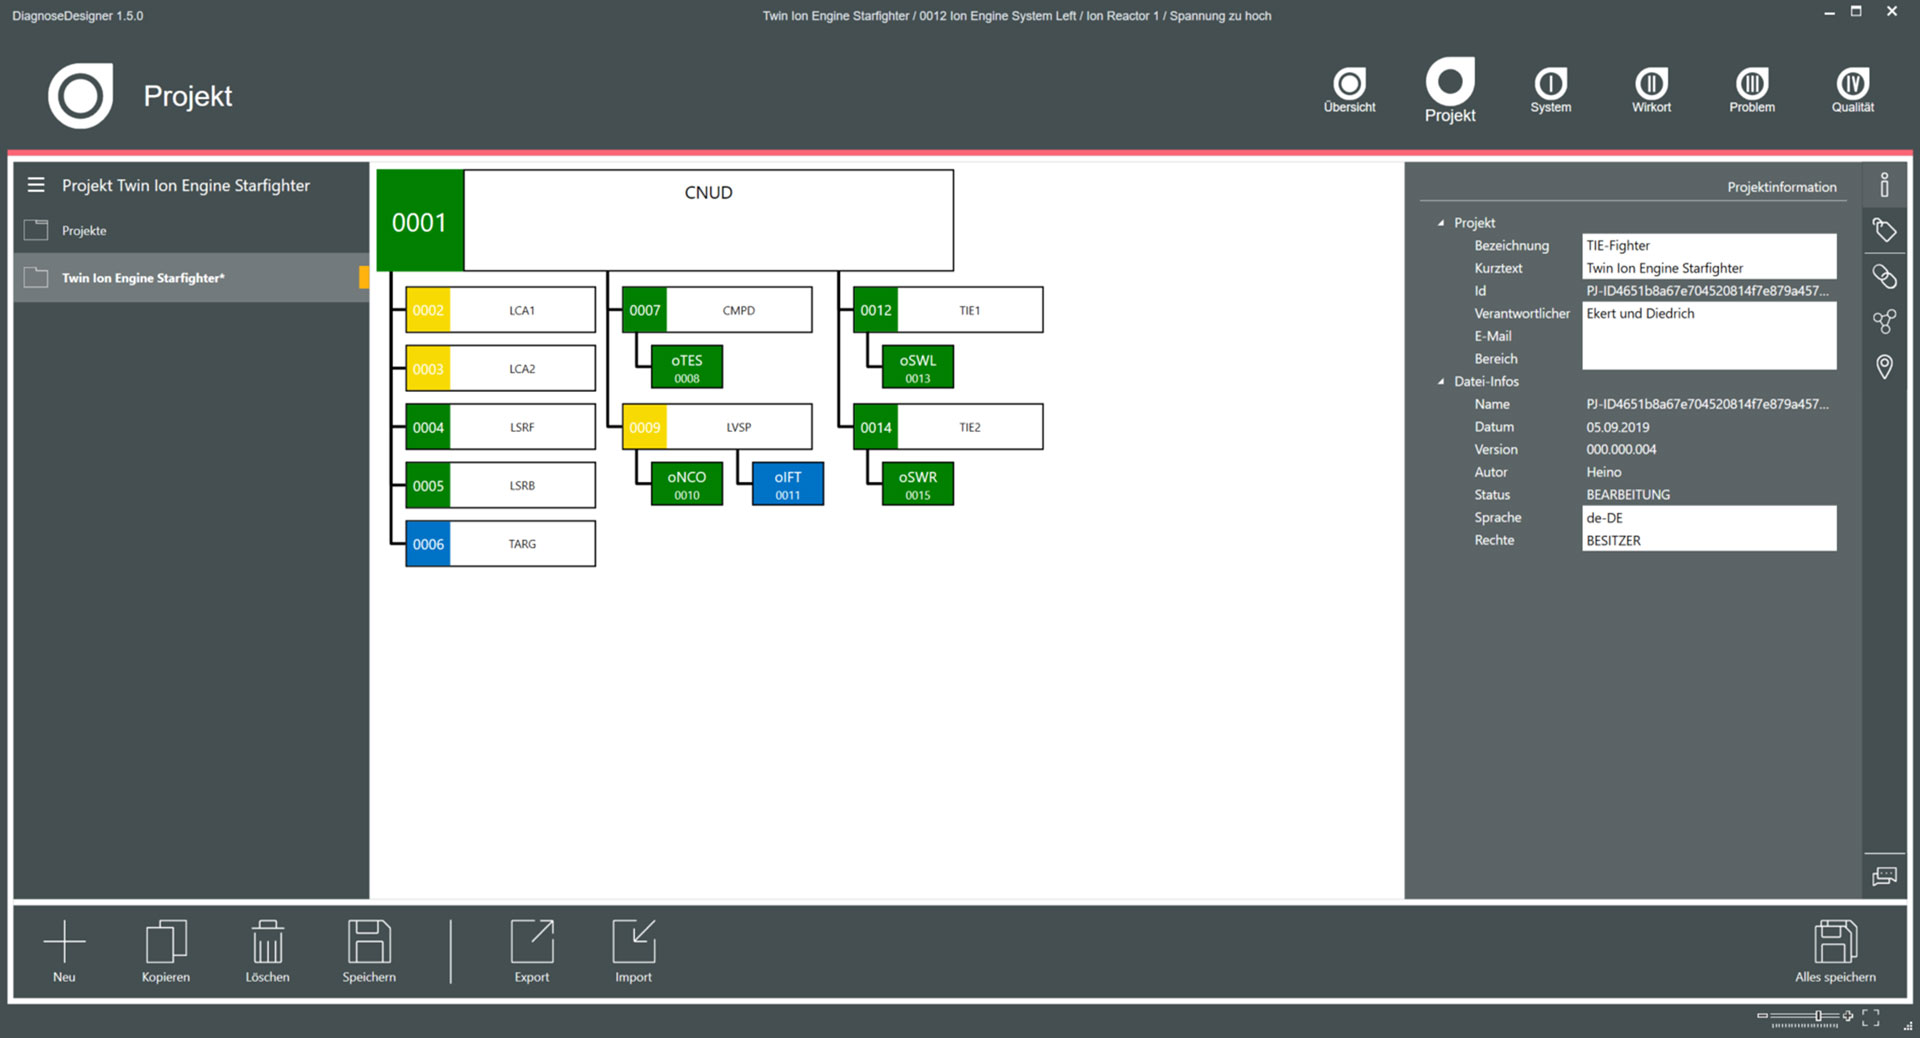
Task: Select node 0004 LSRF
Action: coord(500,427)
